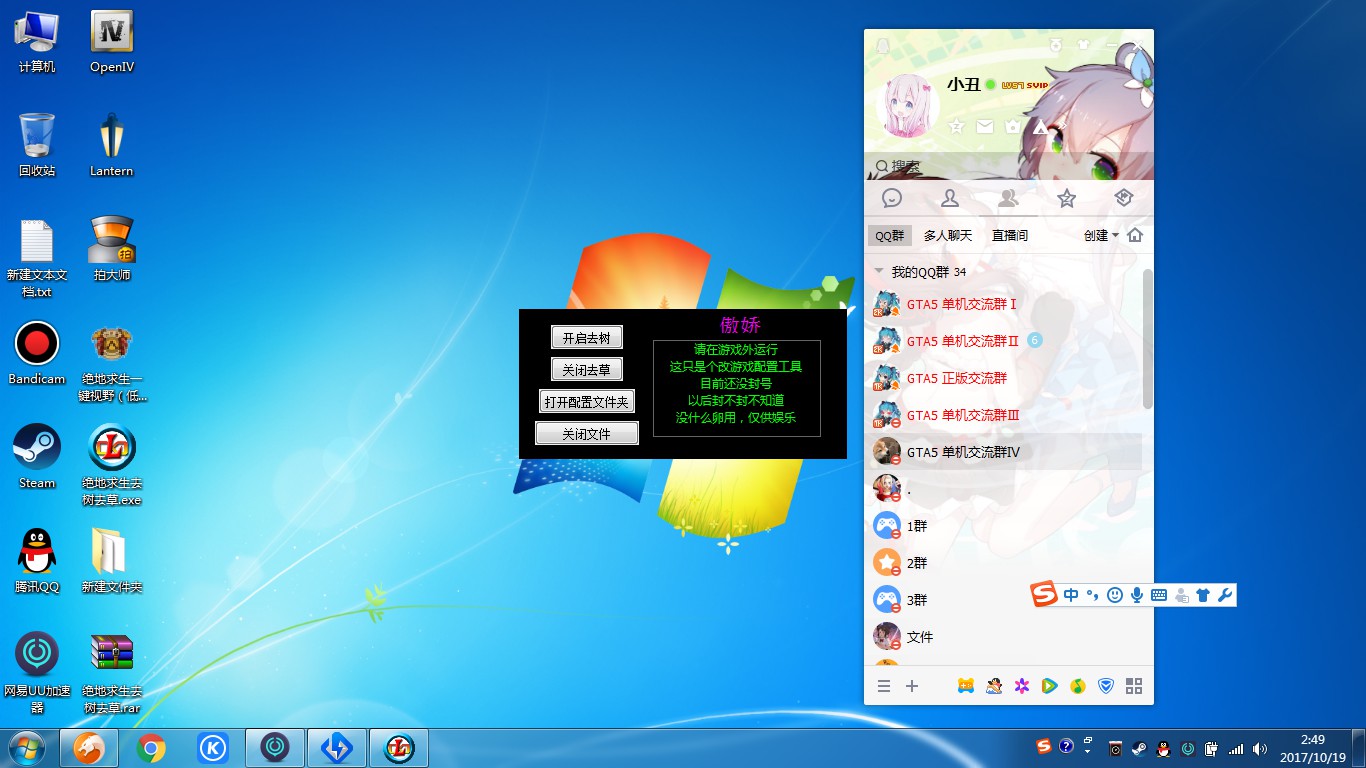Open Sogou skin shirt icon
Screen dimensions: 1366x768
[x=1203, y=595]
